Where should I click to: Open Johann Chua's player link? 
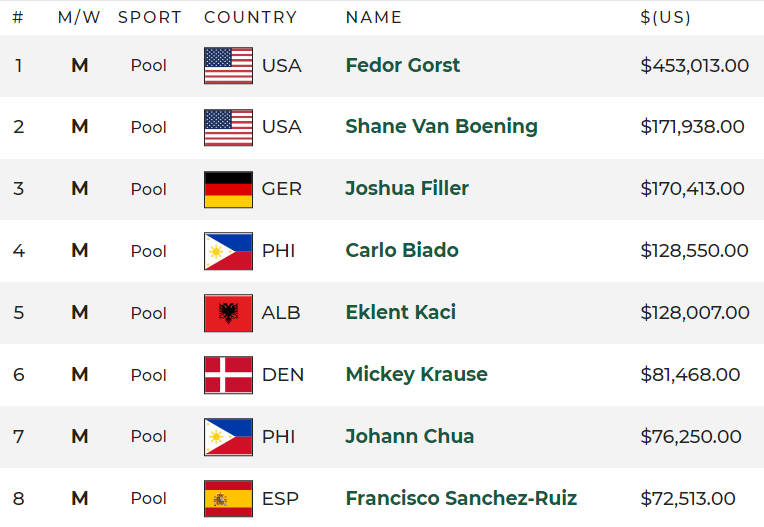click(x=409, y=436)
